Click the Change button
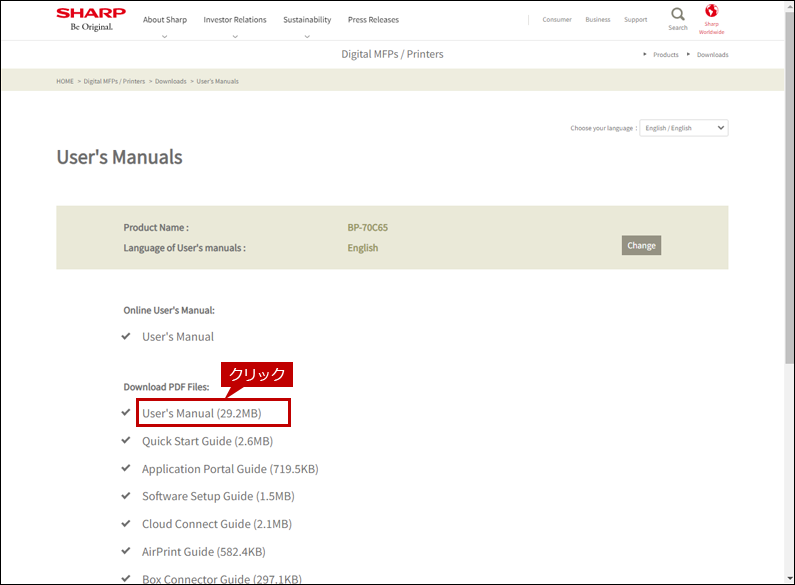 (641, 245)
